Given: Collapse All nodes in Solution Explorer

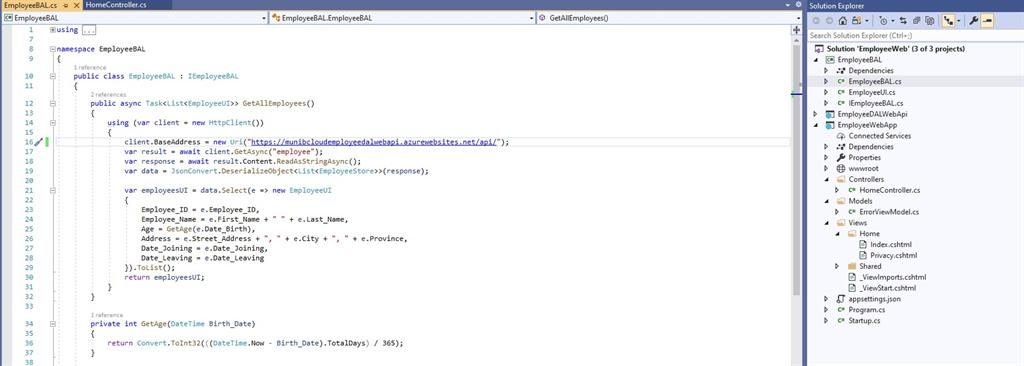Looking at the screenshot, I should [916, 21].
